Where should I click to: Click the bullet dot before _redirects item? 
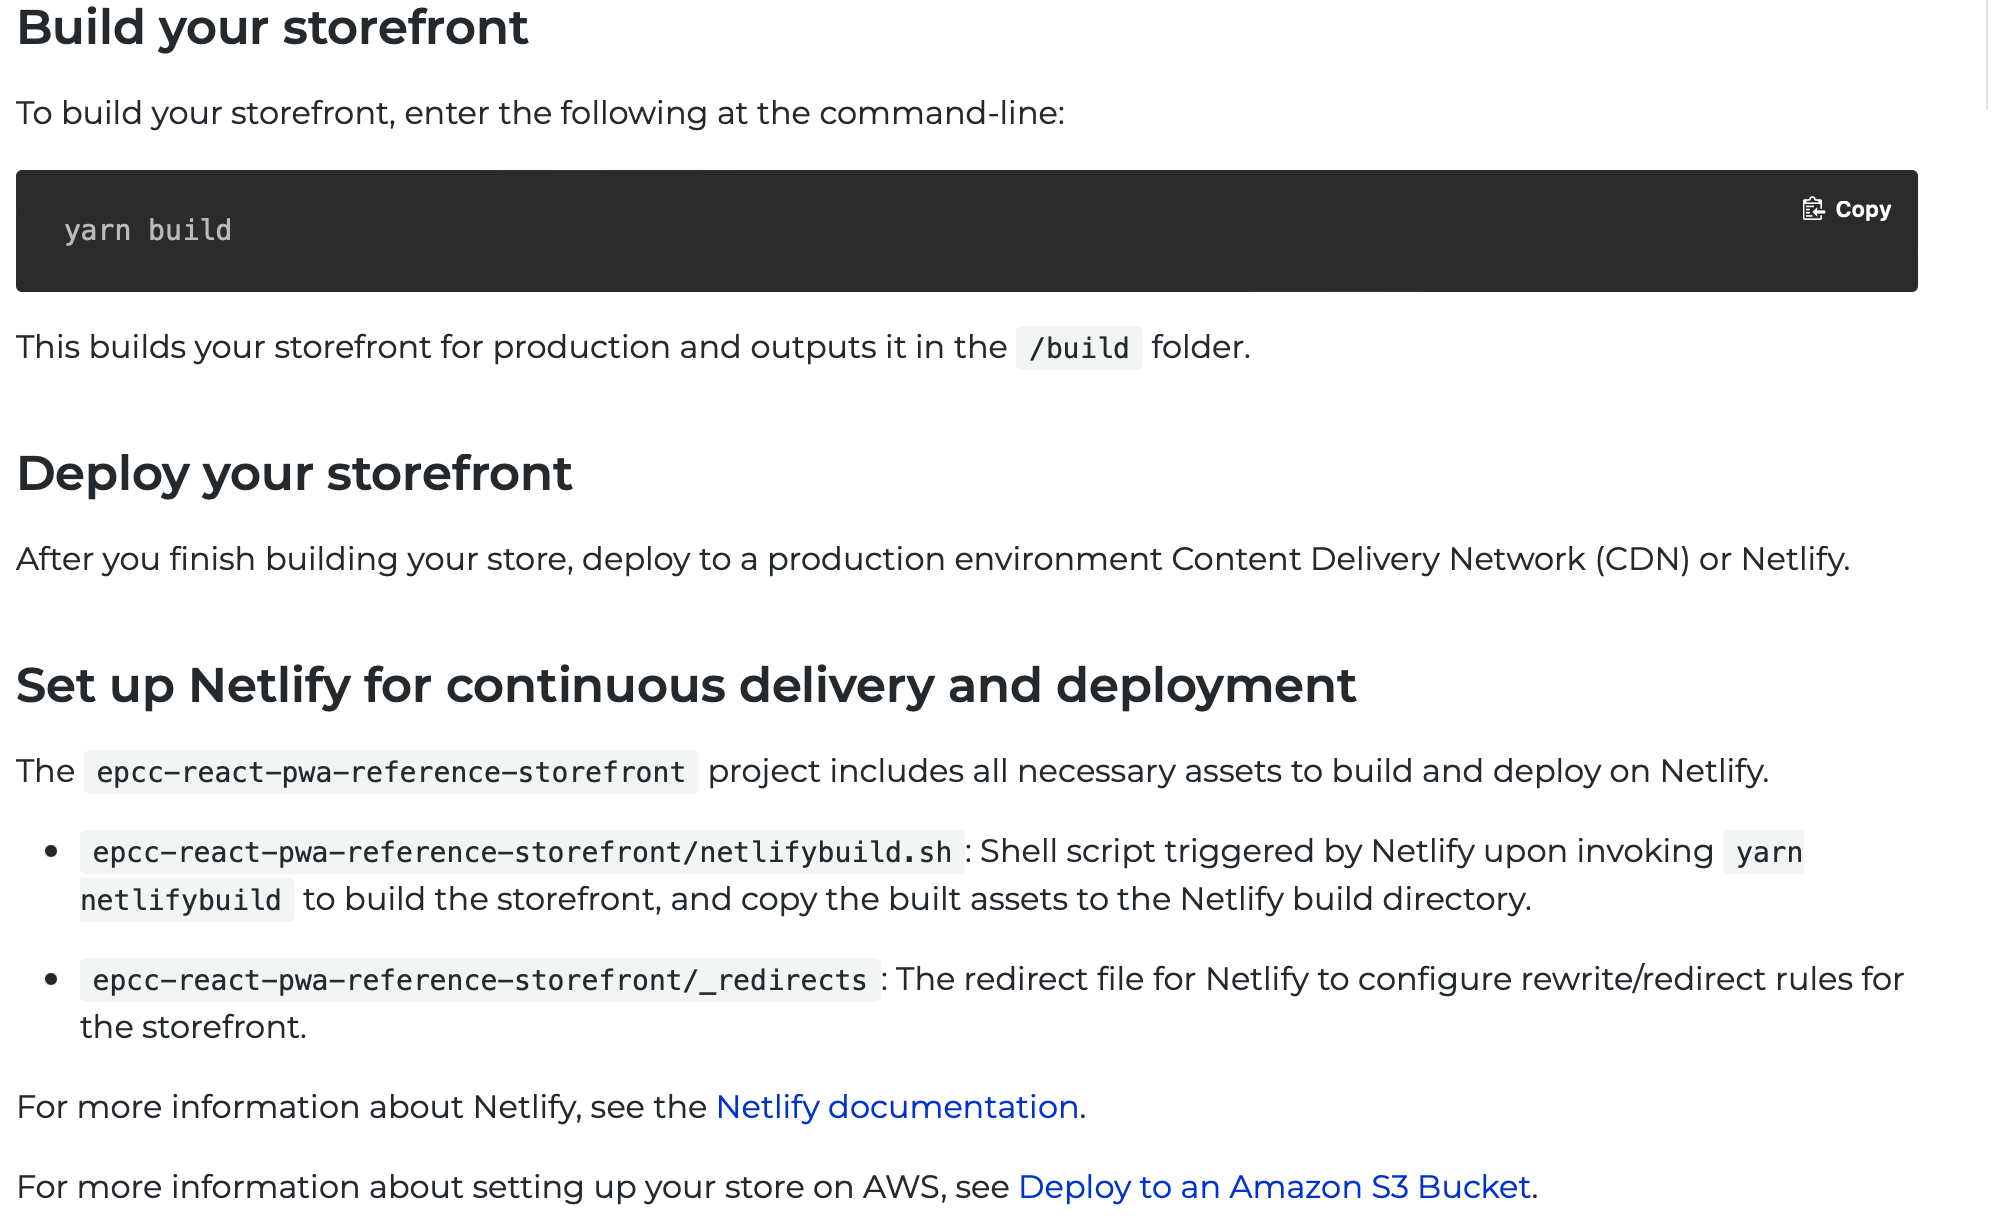(51, 980)
